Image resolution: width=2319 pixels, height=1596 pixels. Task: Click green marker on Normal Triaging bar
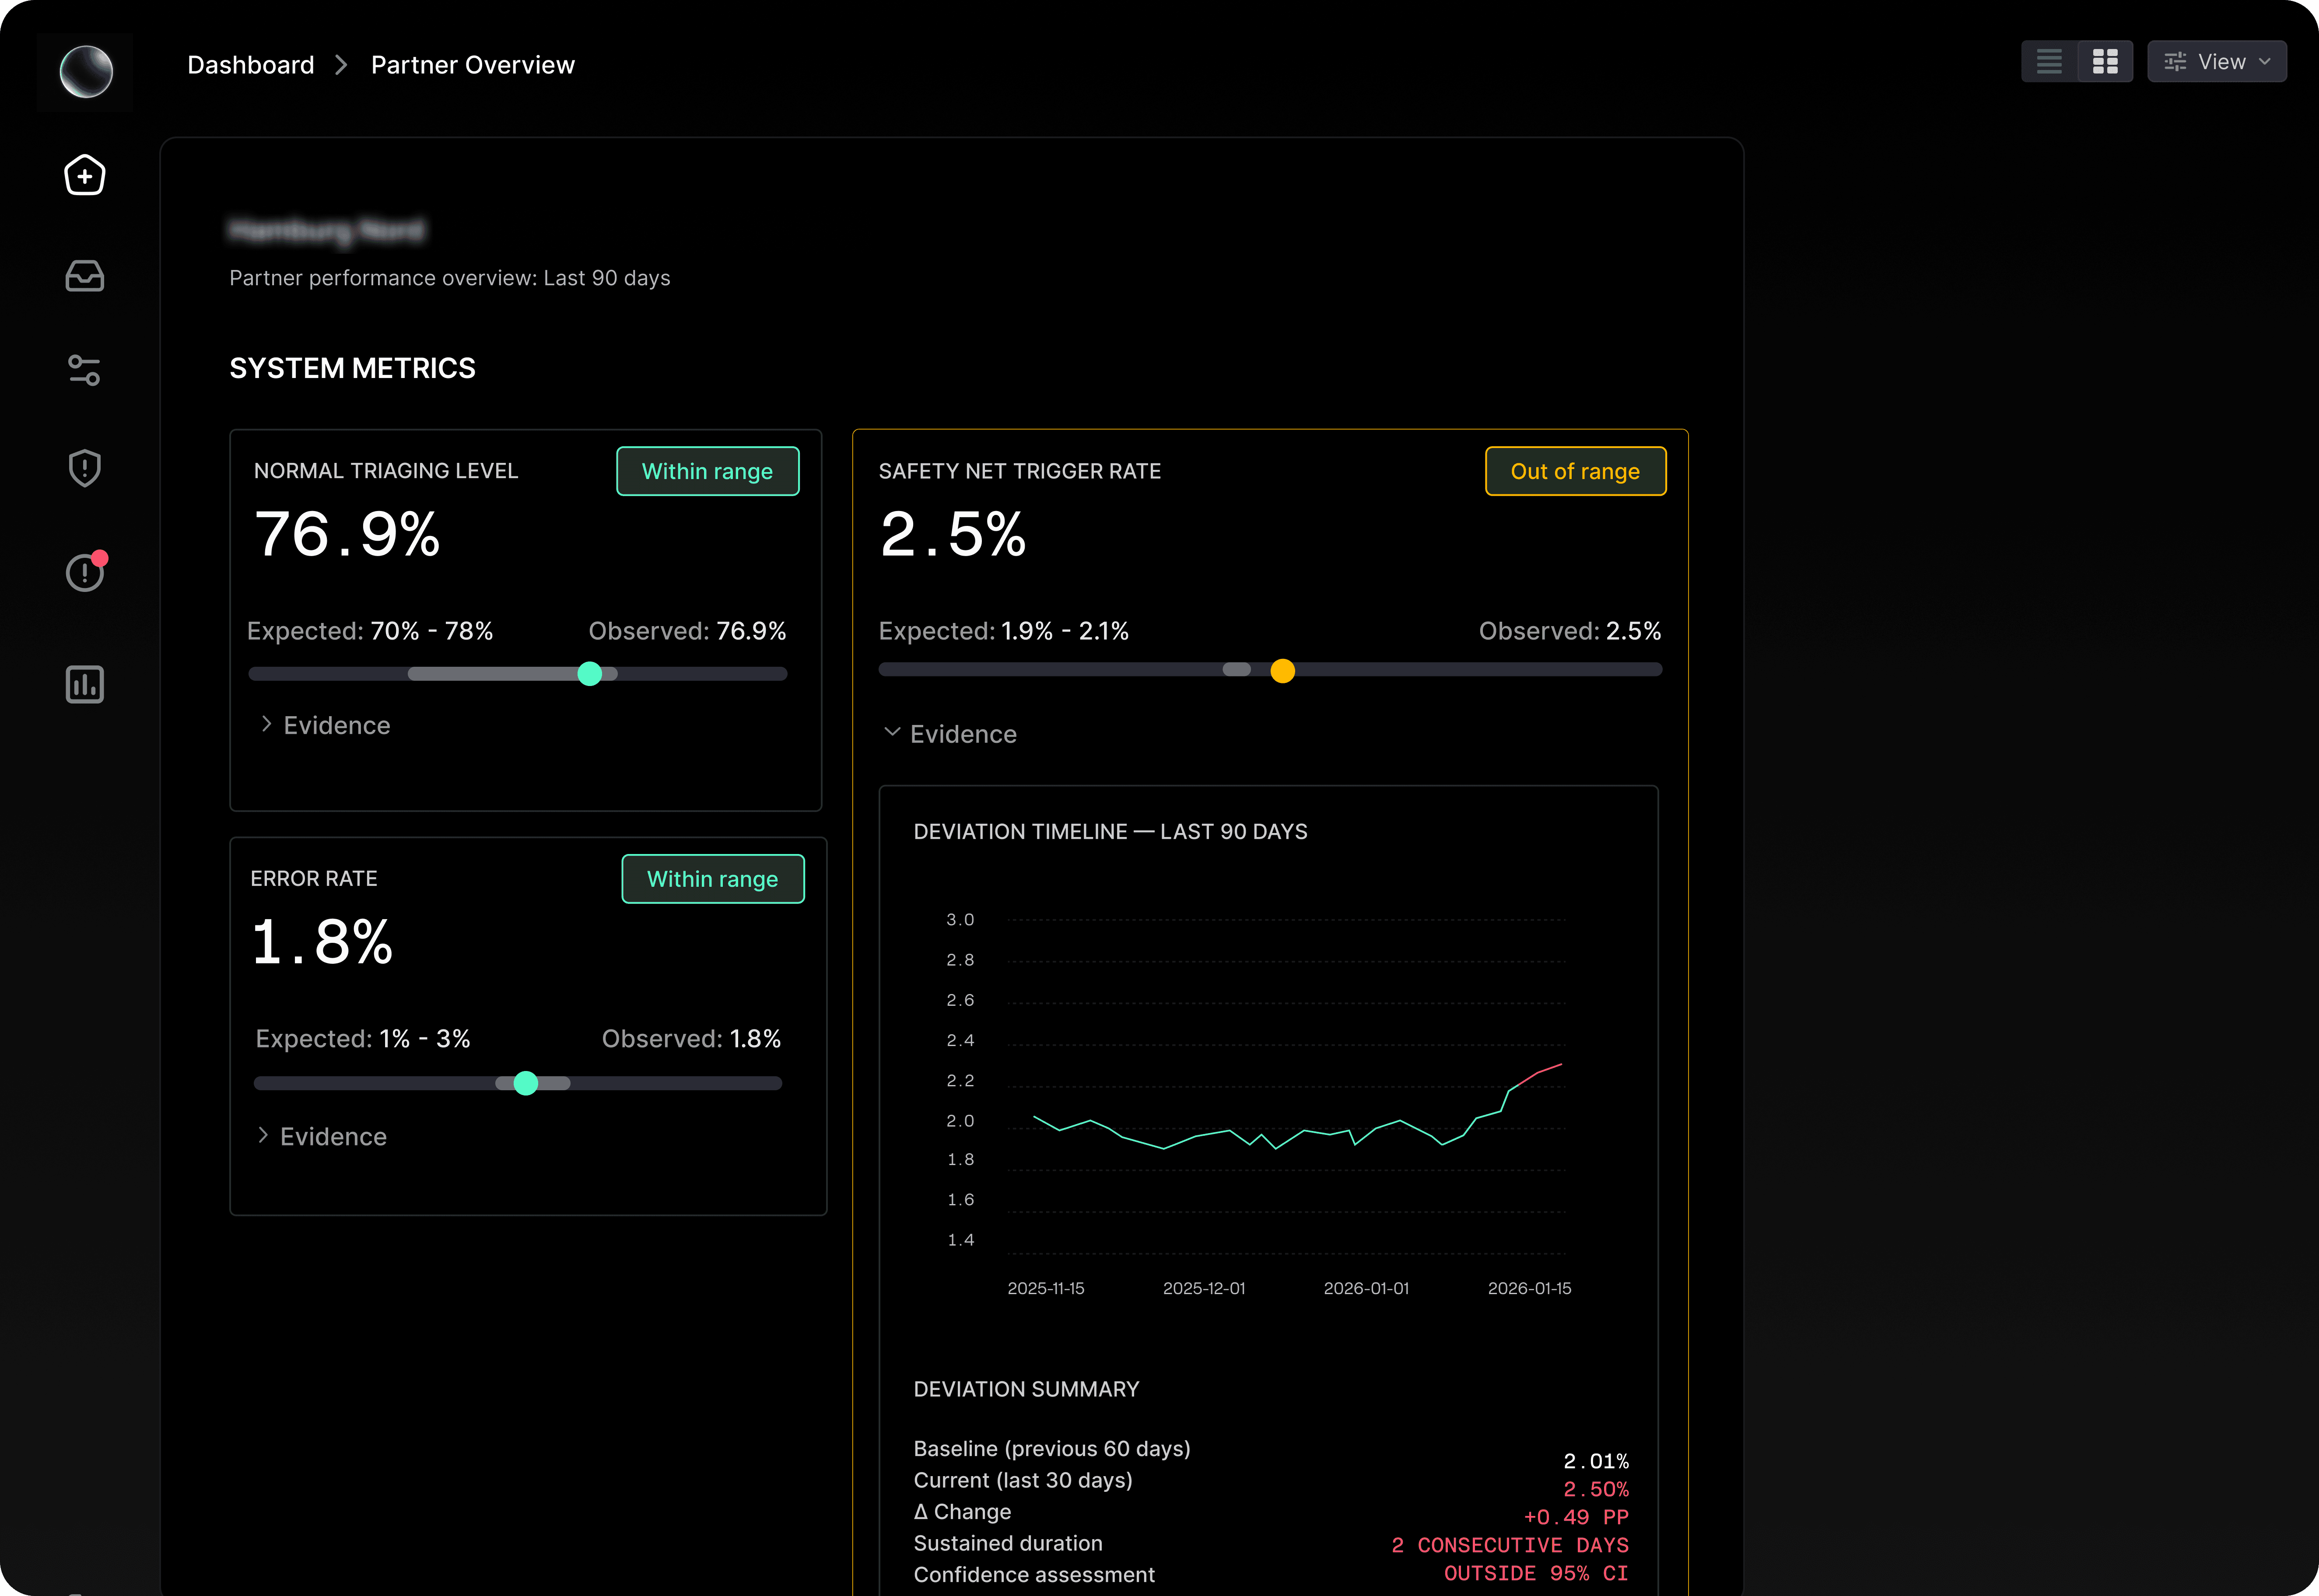(x=590, y=674)
